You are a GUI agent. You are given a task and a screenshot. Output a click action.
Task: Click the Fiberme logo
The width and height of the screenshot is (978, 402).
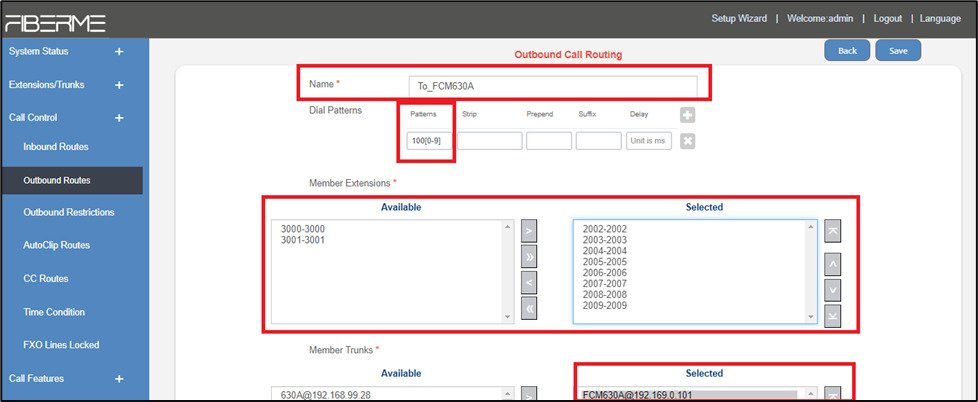[x=55, y=23]
